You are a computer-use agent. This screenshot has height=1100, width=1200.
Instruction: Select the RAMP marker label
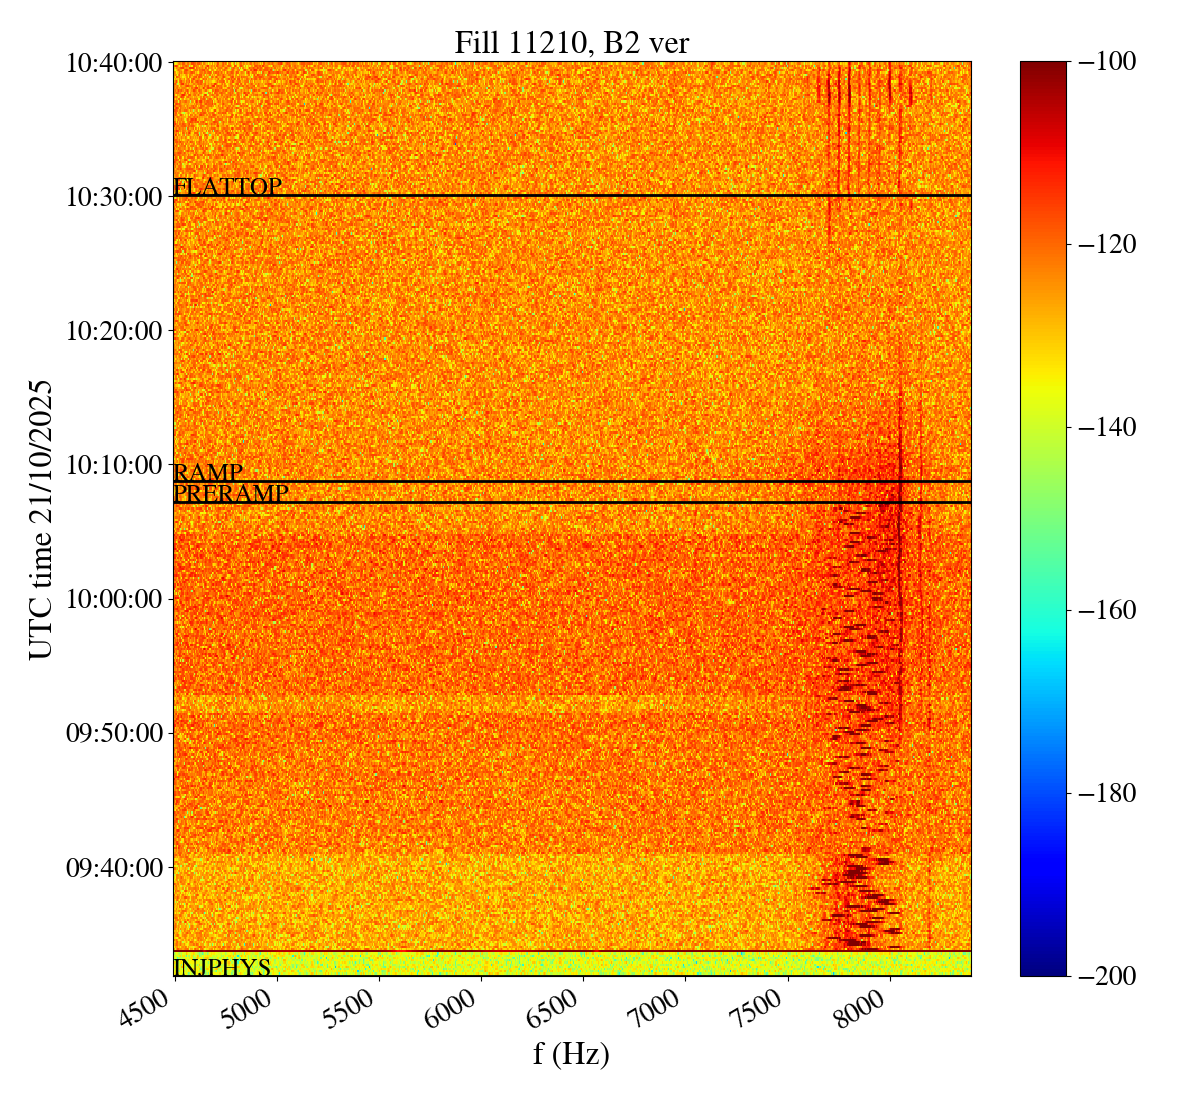tap(208, 473)
